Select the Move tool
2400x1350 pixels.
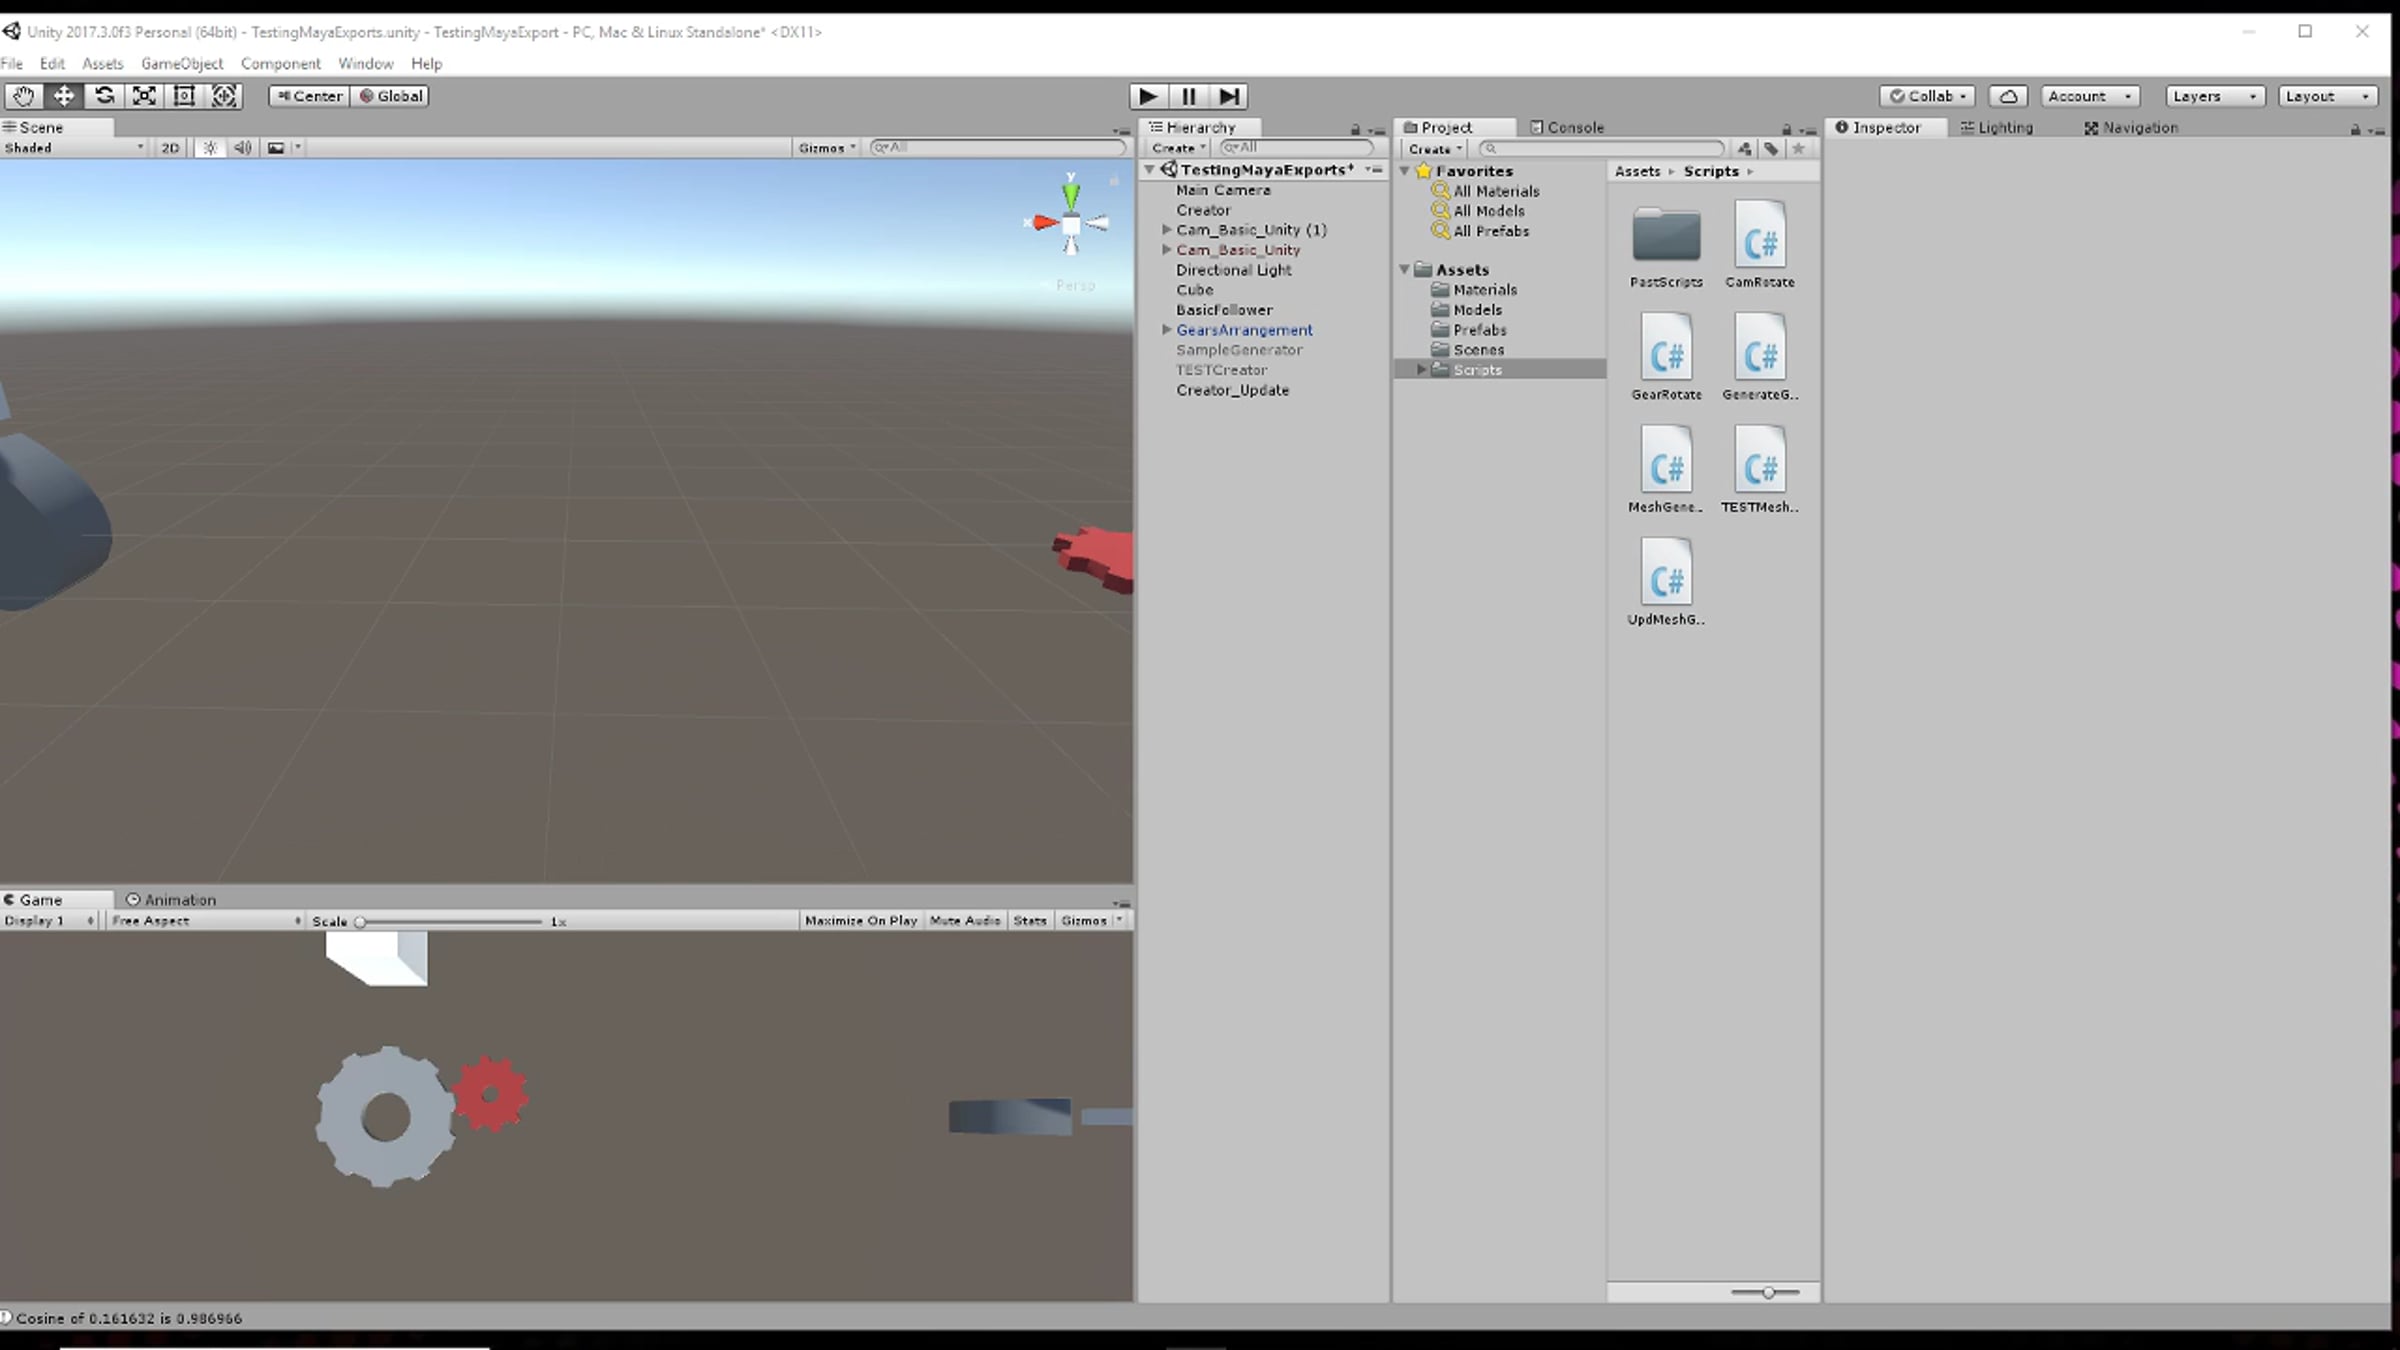tap(63, 96)
